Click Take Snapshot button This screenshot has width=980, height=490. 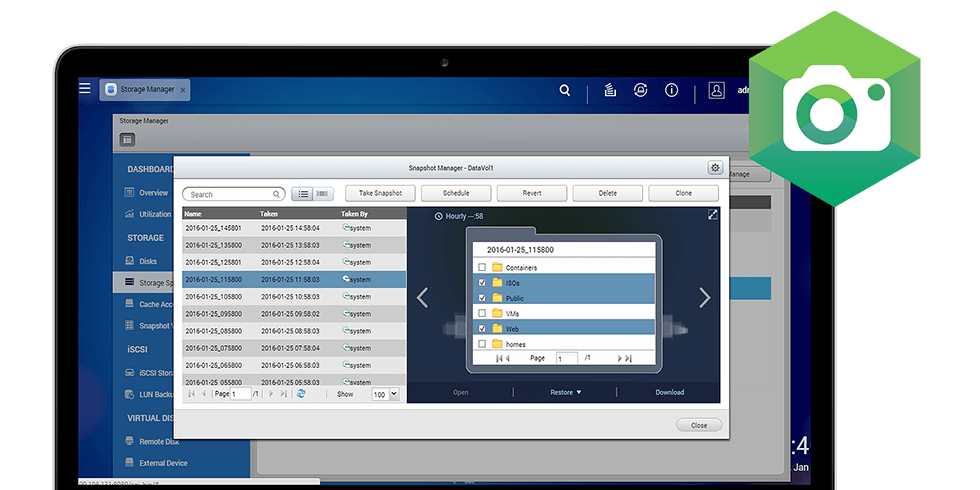pos(380,193)
